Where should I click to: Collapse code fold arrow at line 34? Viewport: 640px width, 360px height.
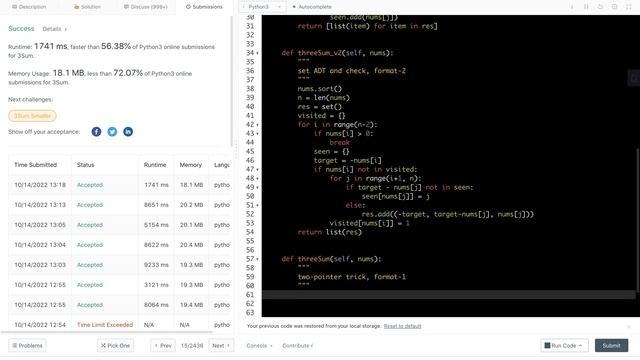(257, 53)
